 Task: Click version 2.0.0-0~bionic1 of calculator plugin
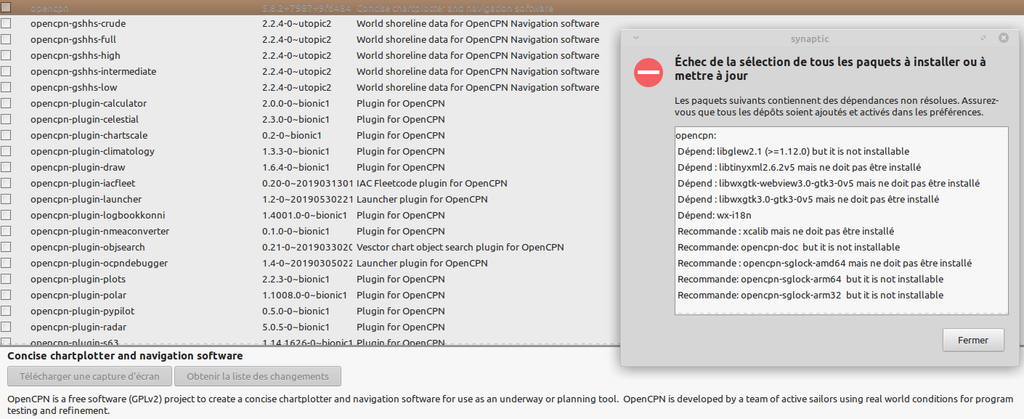pos(296,103)
